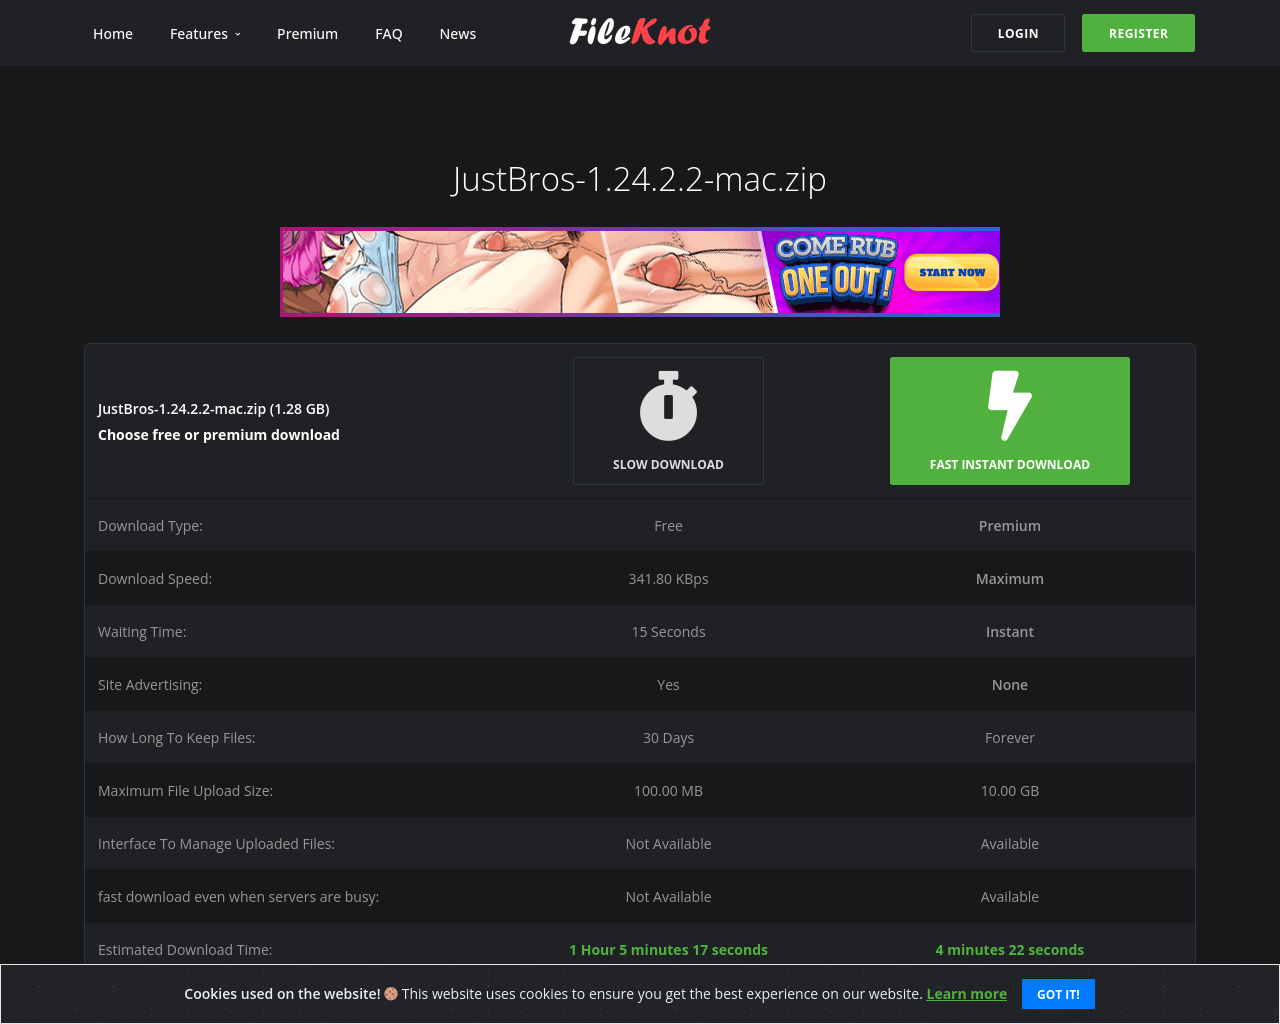Click the JustBros-1.24.2.2-mac.zip page title
Viewport: 1280px width, 1024px height.
pos(640,179)
